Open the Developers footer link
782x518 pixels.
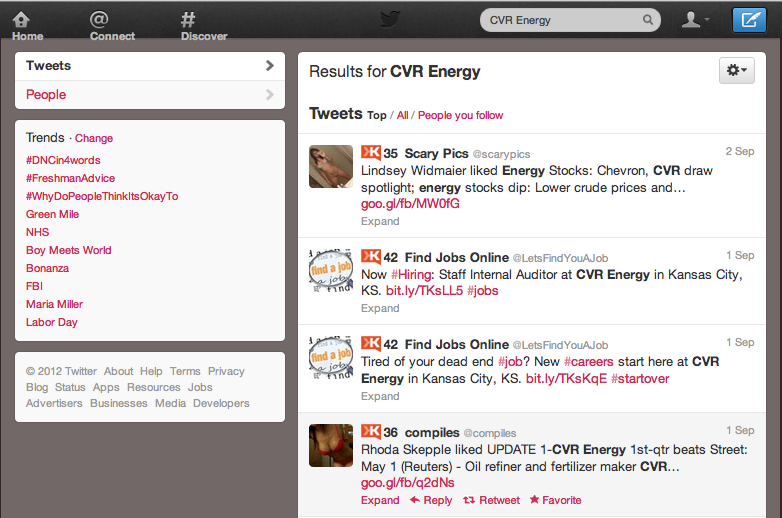pos(221,403)
